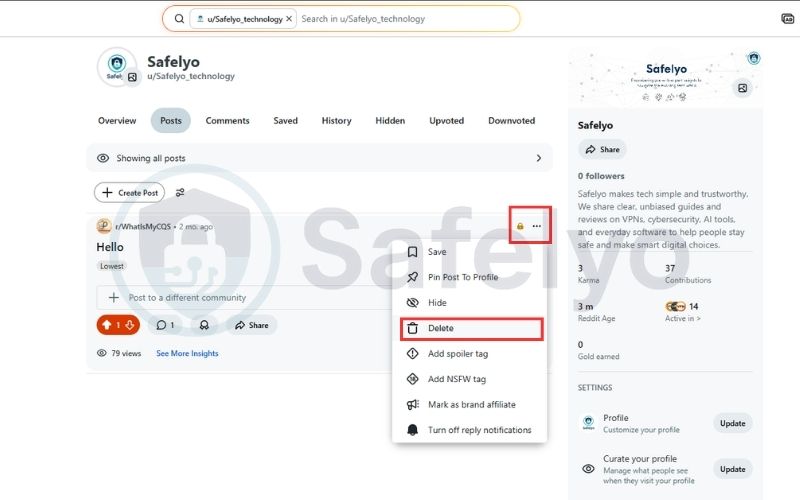Click the Lowest flair tag
The width and height of the screenshot is (800, 500).
112,266
